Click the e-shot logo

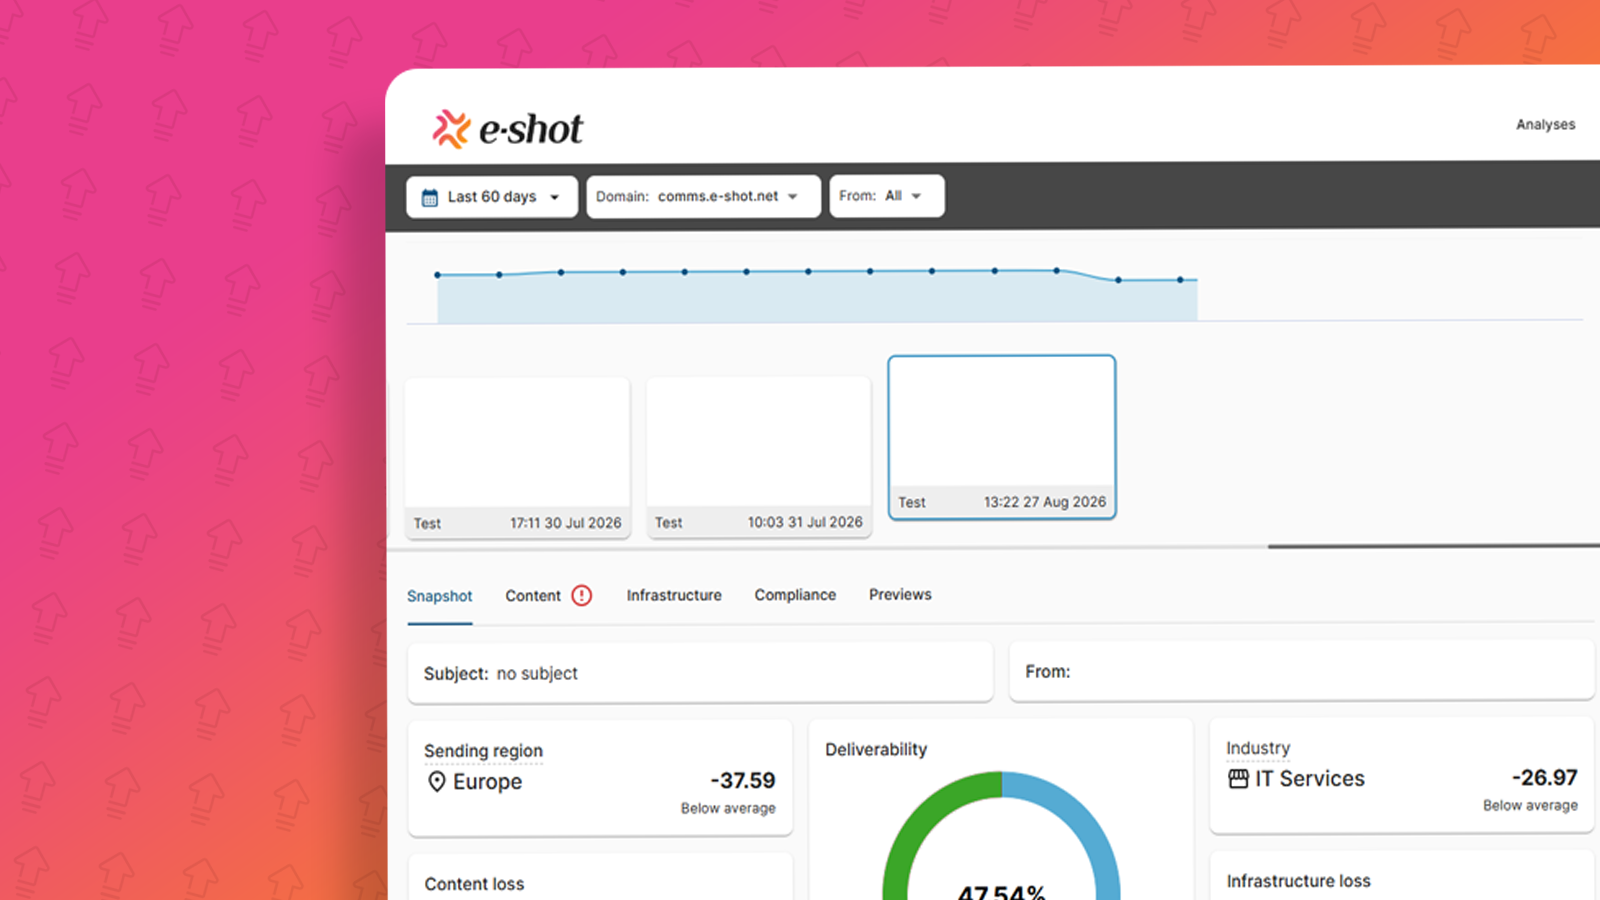(507, 129)
